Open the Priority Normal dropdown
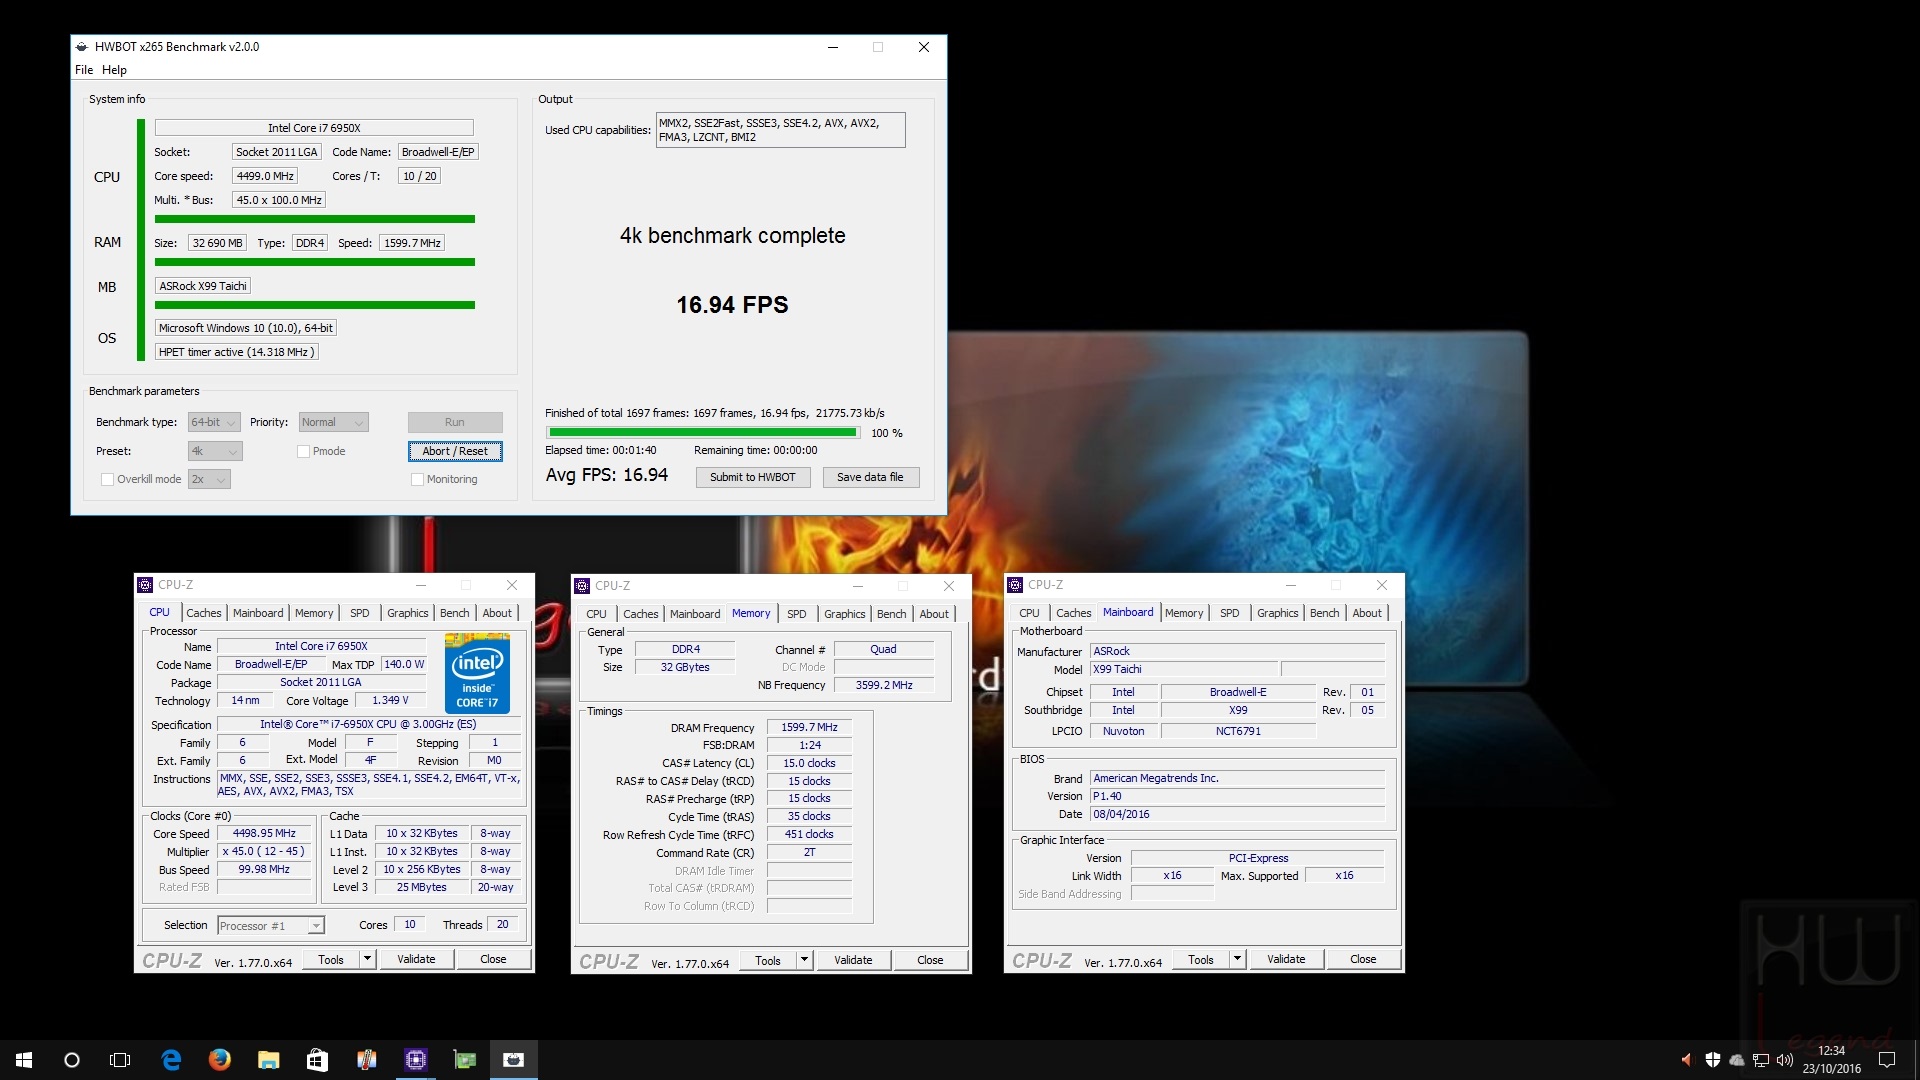Screen dimensions: 1920x1080 (334, 423)
